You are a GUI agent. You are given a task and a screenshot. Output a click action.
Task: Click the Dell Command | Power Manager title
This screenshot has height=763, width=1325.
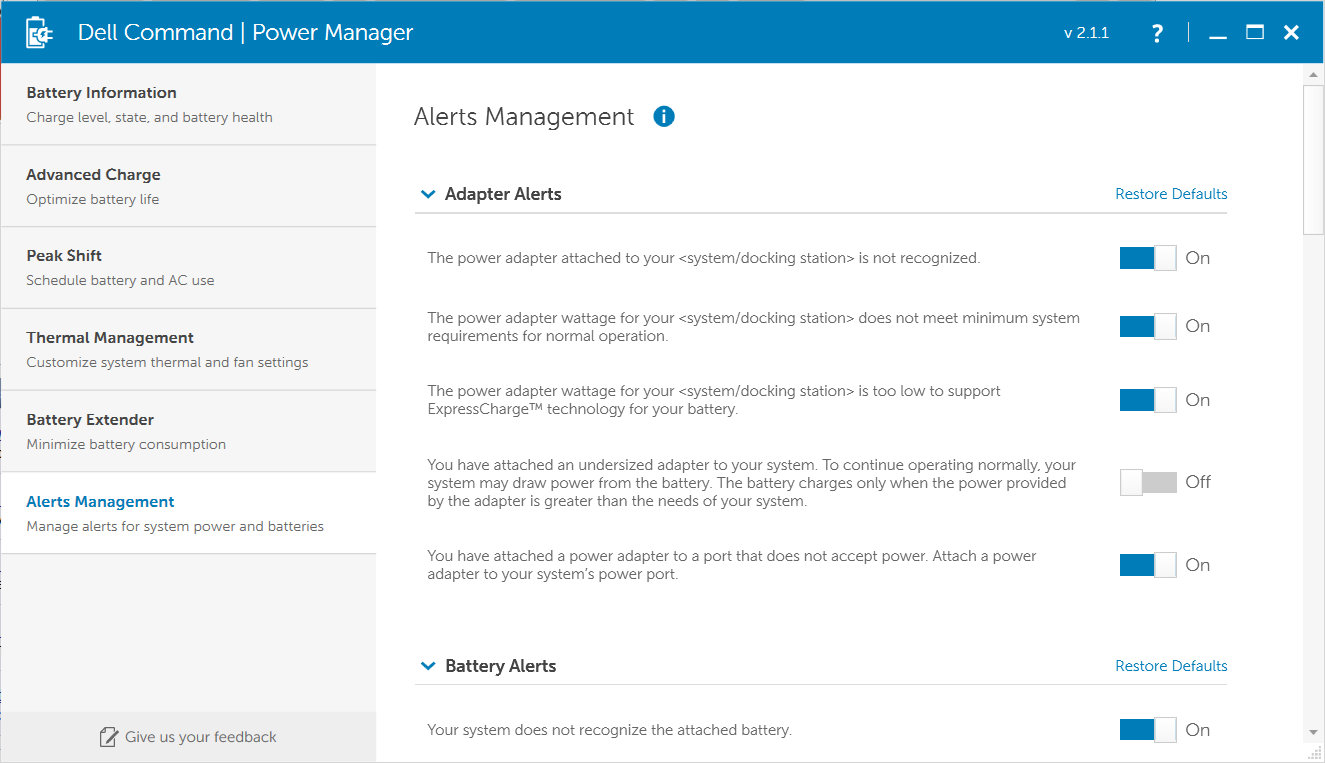tap(245, 32)
